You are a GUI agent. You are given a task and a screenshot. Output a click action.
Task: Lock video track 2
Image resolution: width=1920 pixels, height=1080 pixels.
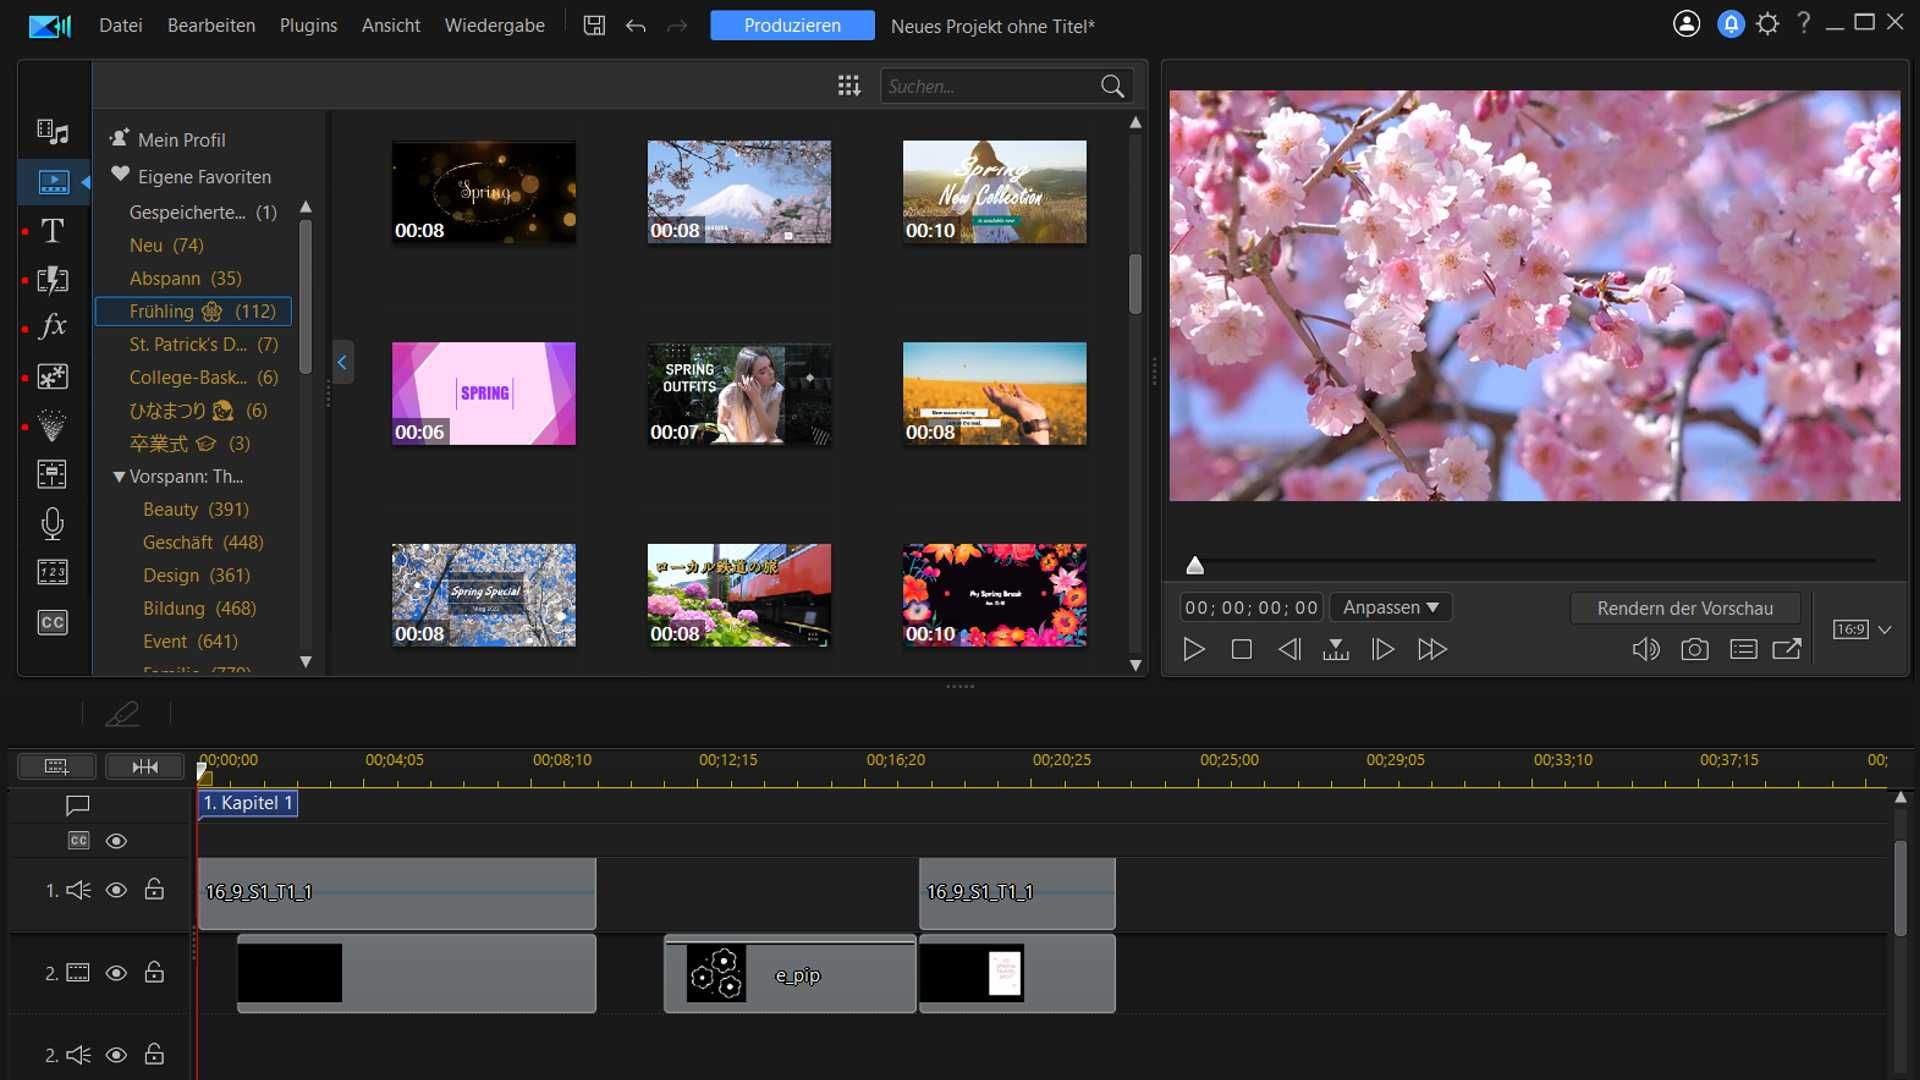click(x=154, y=972)
